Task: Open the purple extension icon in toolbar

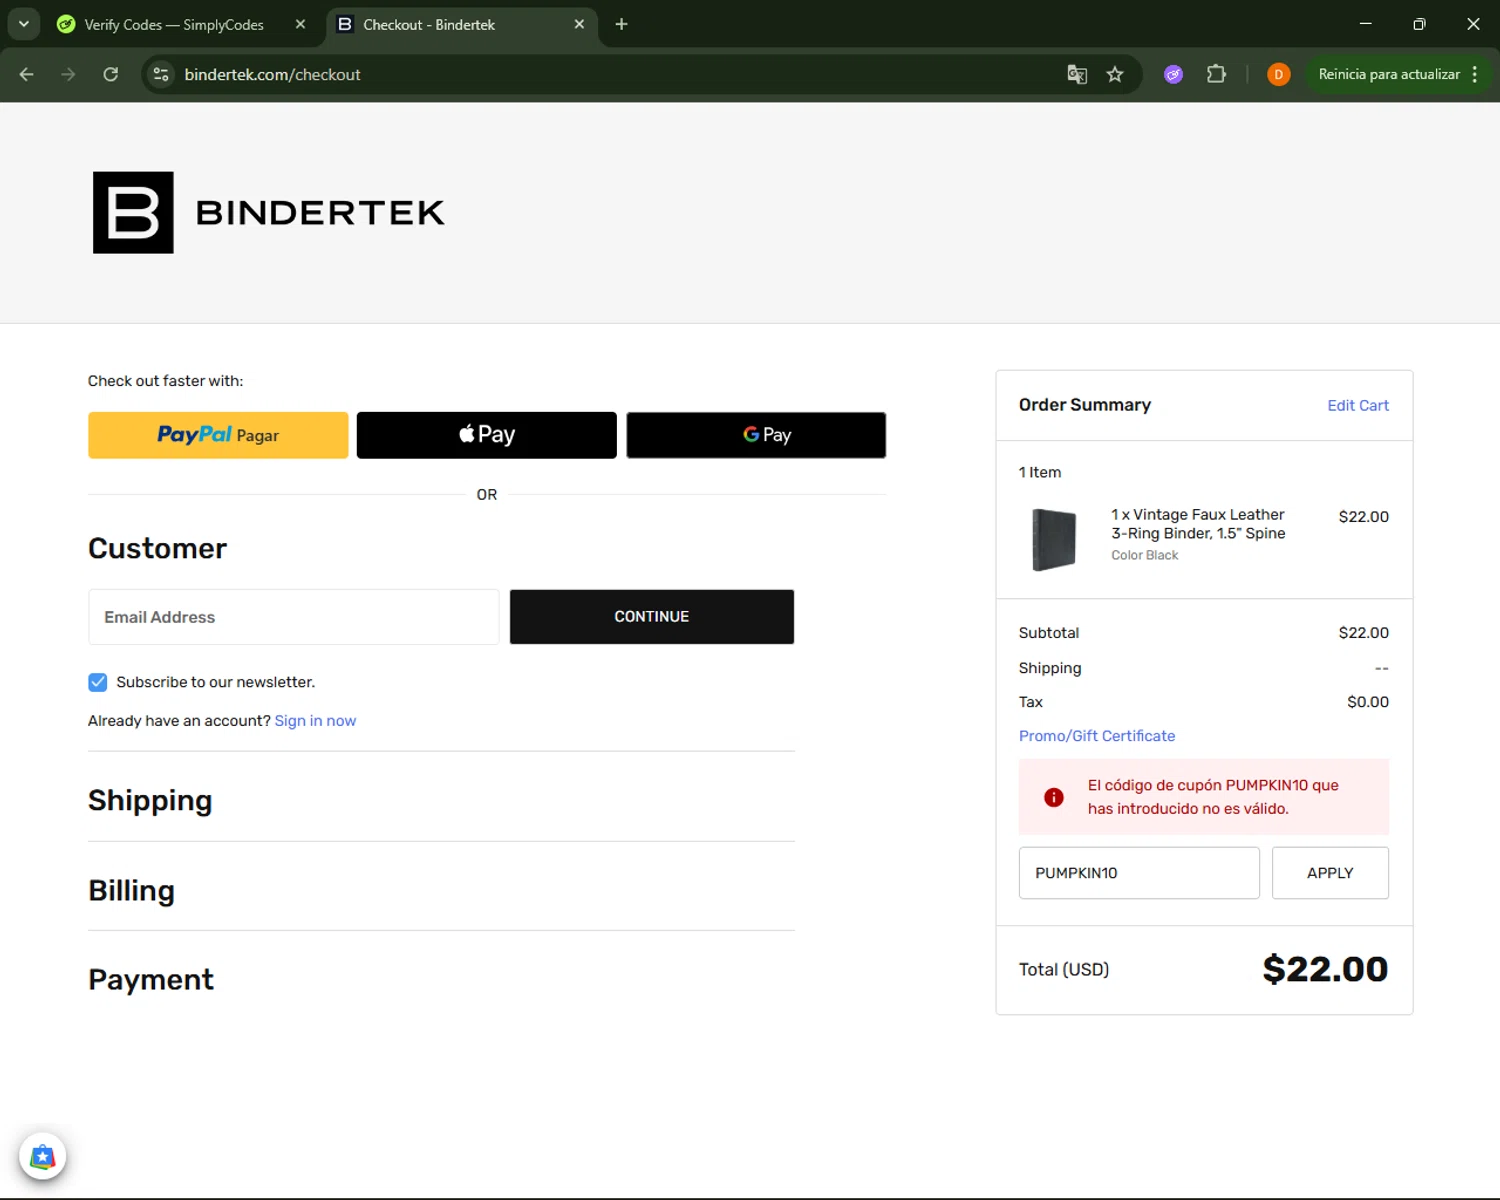Action: [1174, 74]
